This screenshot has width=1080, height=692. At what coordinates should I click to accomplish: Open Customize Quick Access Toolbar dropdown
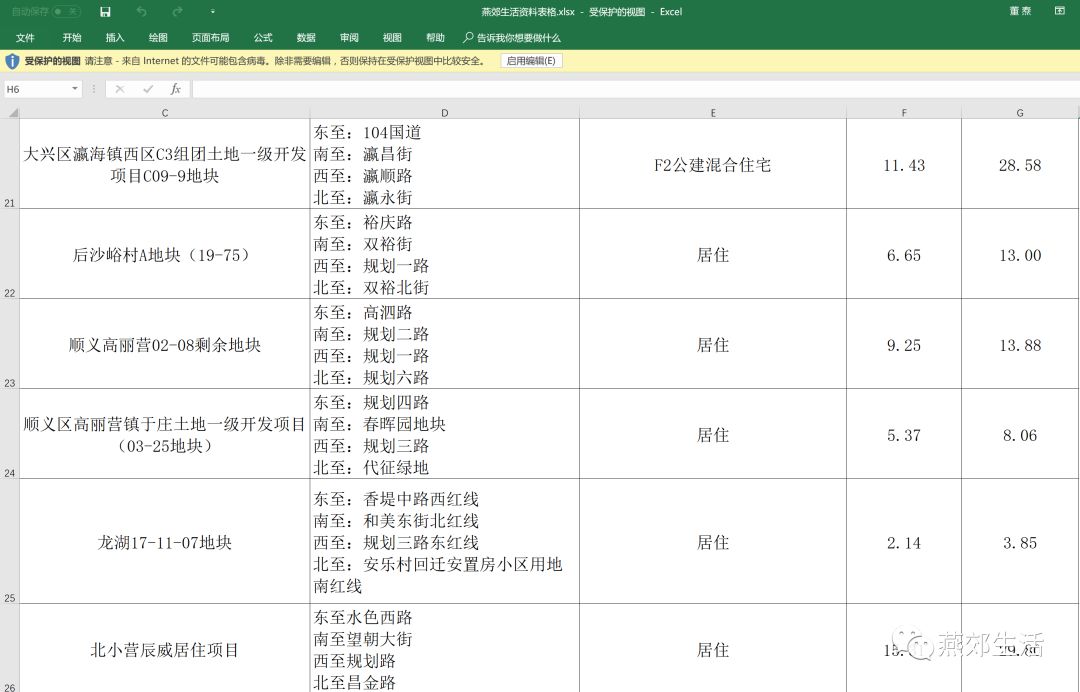[212, 12]
